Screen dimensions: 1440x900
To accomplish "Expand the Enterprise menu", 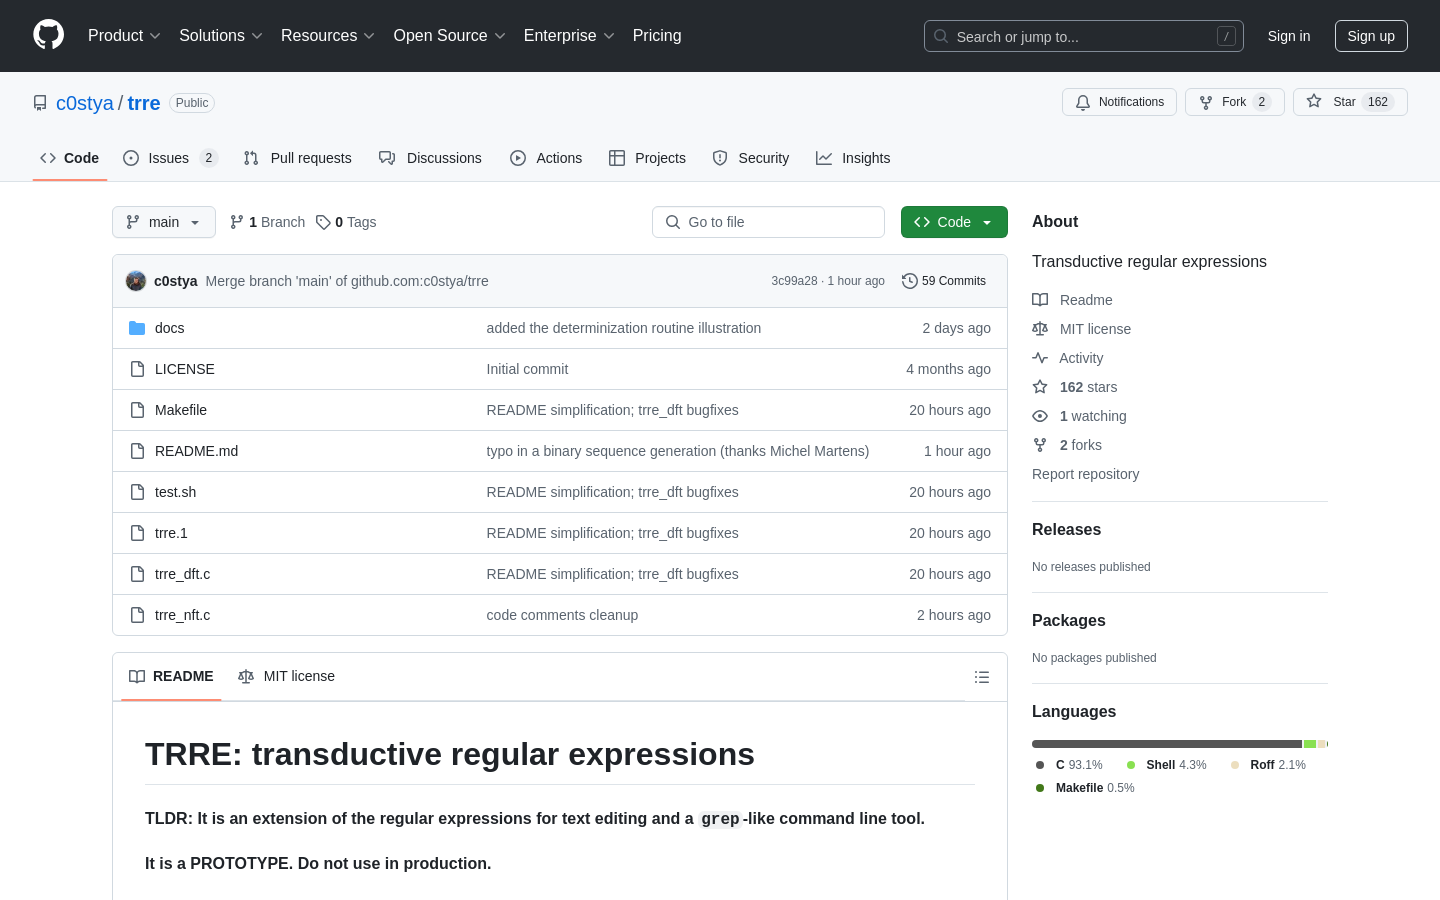I will click(x=569, y=36).
